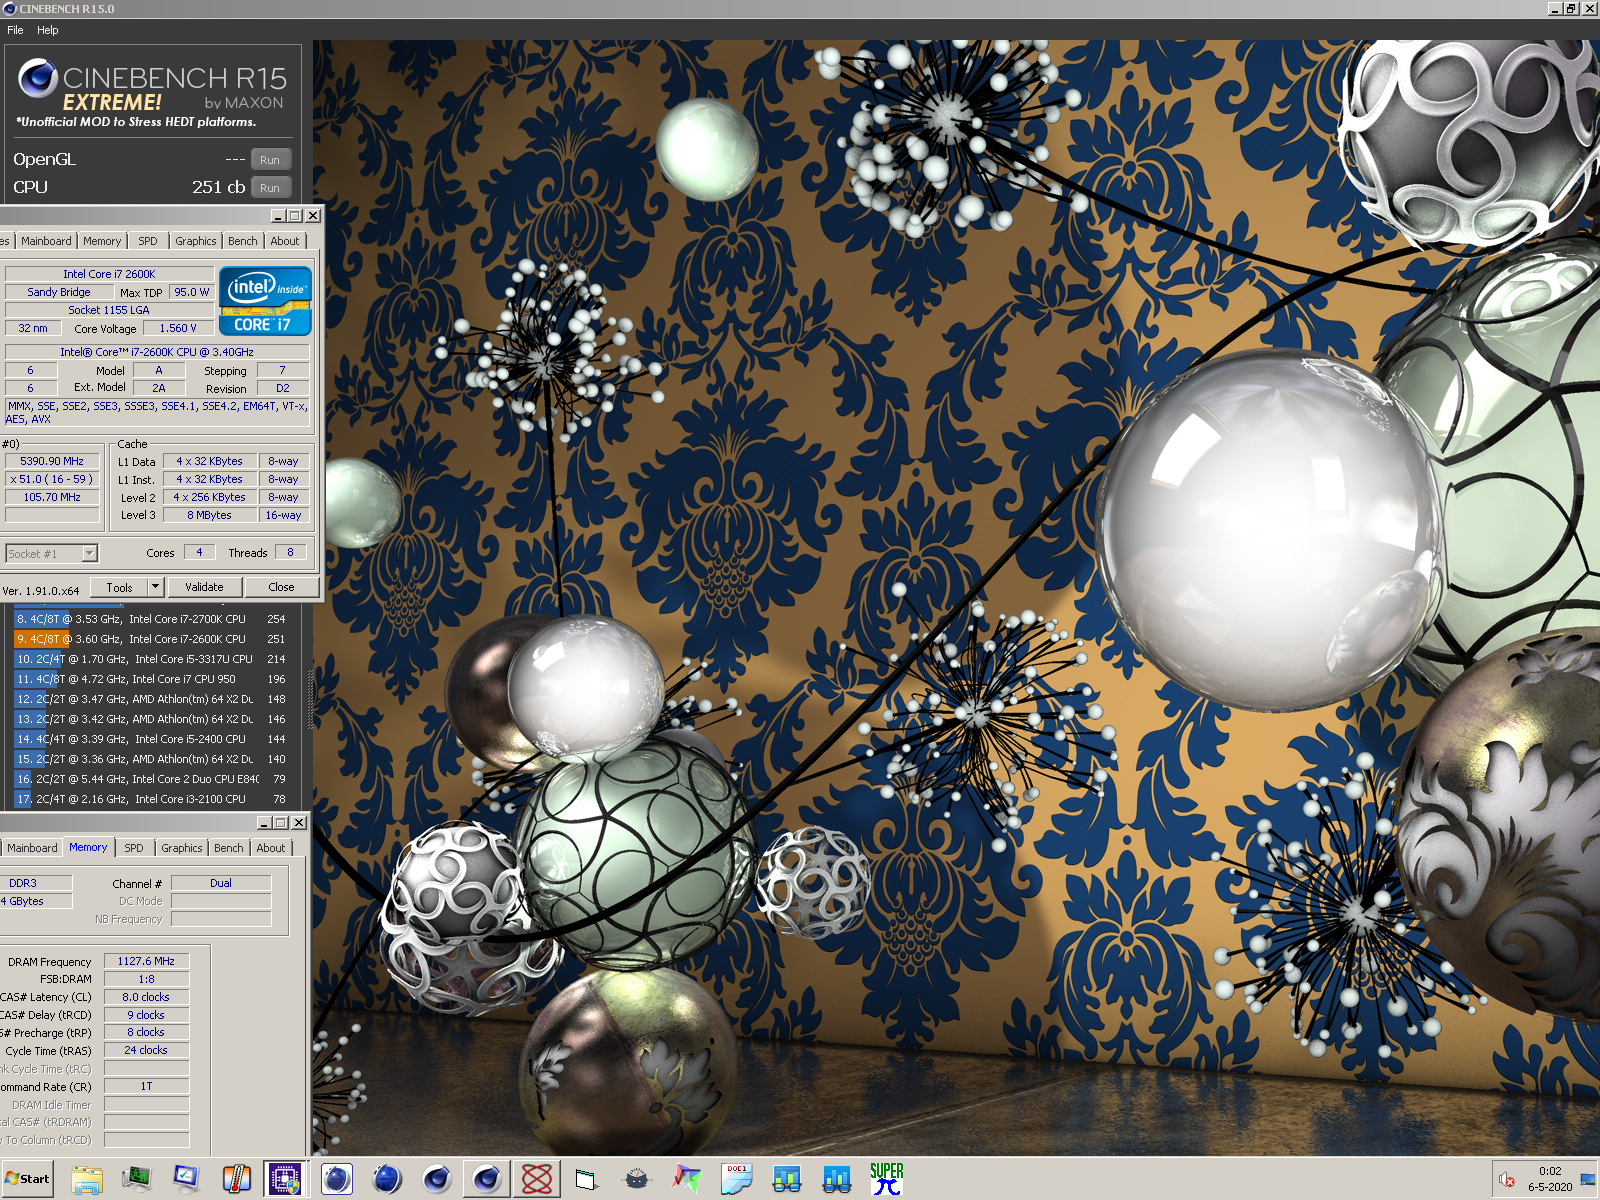Click the Close button in CPU-Z
The image size is (1600, 1200).
(281, 588)
